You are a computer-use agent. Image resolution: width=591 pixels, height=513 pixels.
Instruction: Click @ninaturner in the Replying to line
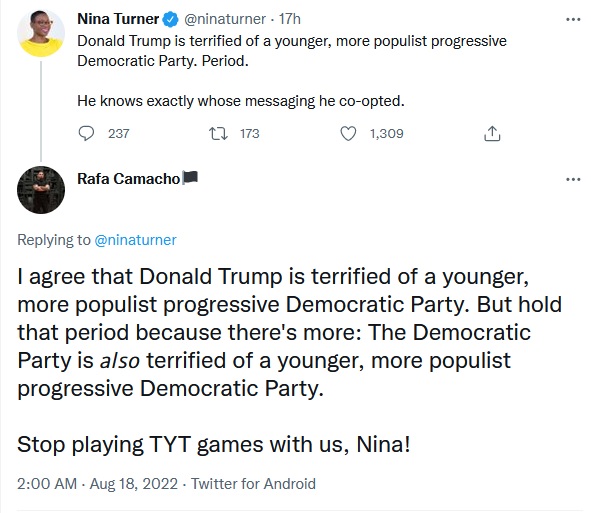click(135, 240)
